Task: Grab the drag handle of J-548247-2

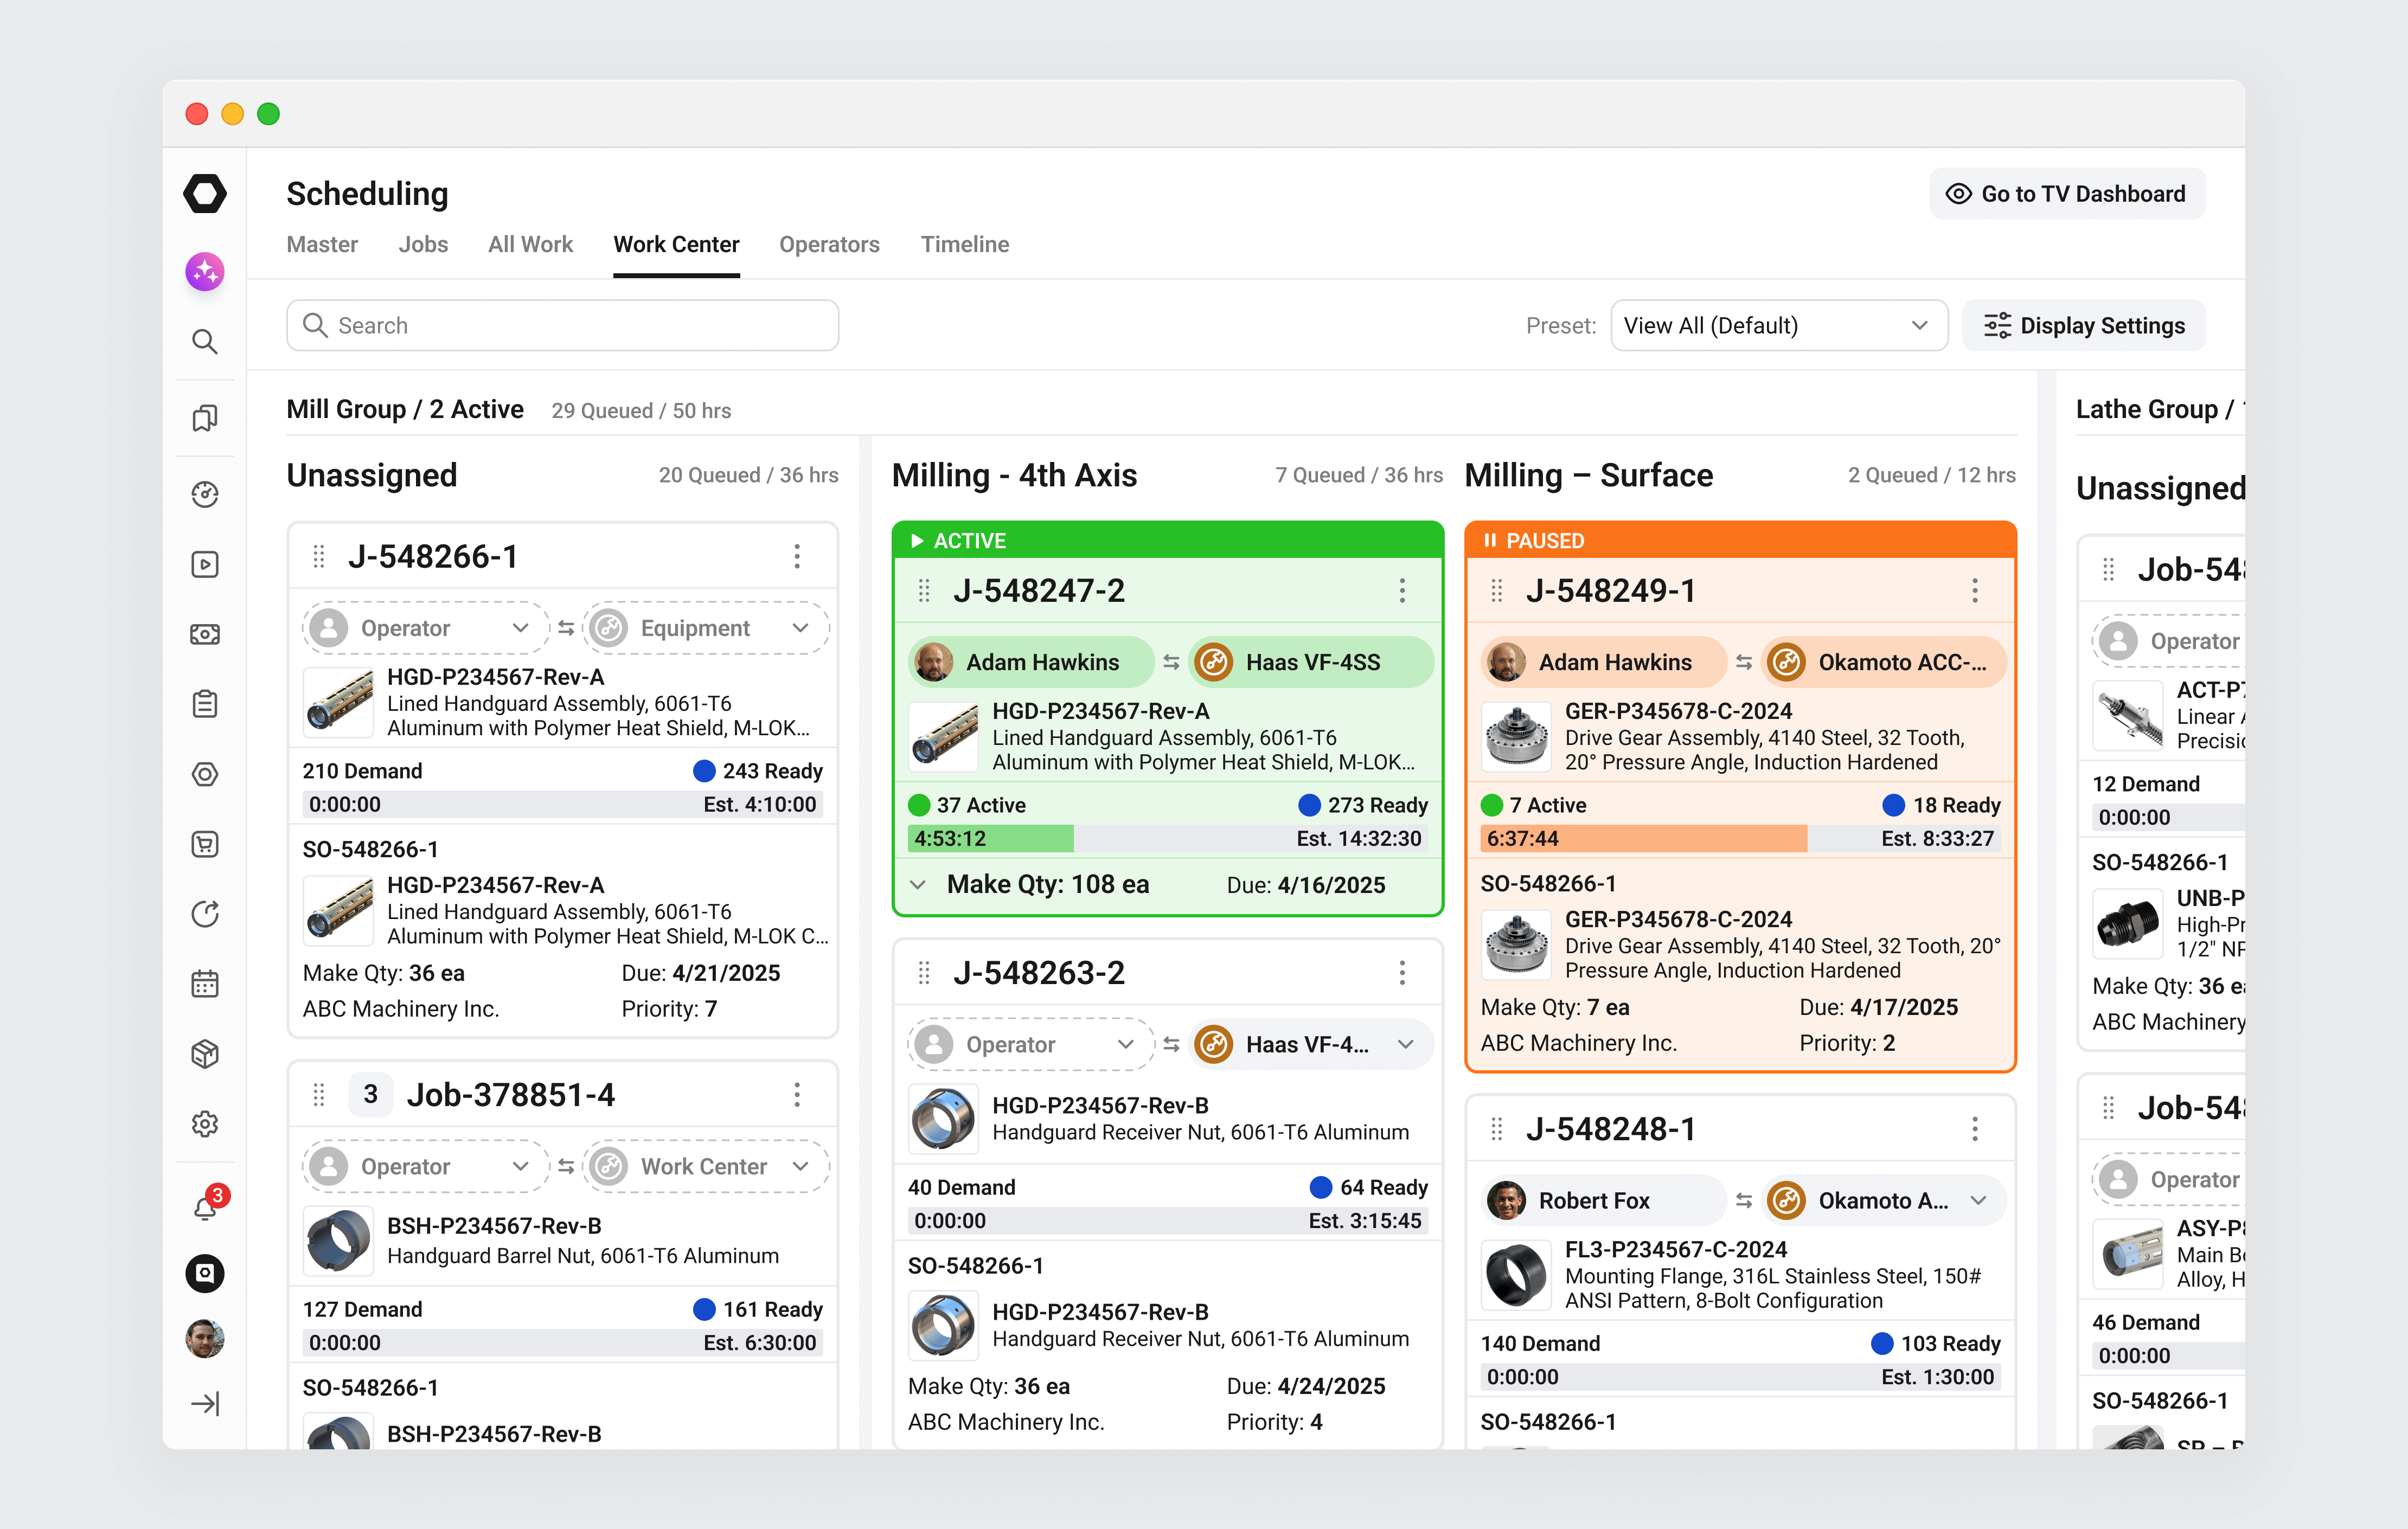Action: point(924,591)
